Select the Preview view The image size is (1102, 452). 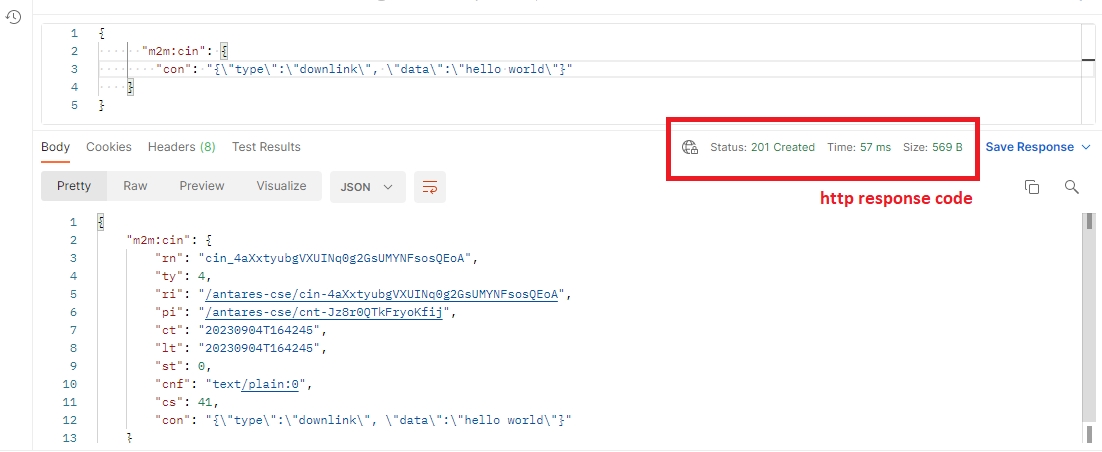202,186
